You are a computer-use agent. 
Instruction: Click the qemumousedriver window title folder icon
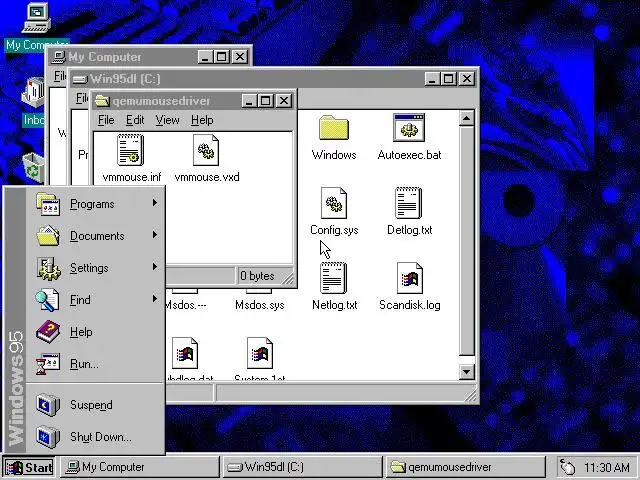tap(102, 101)
